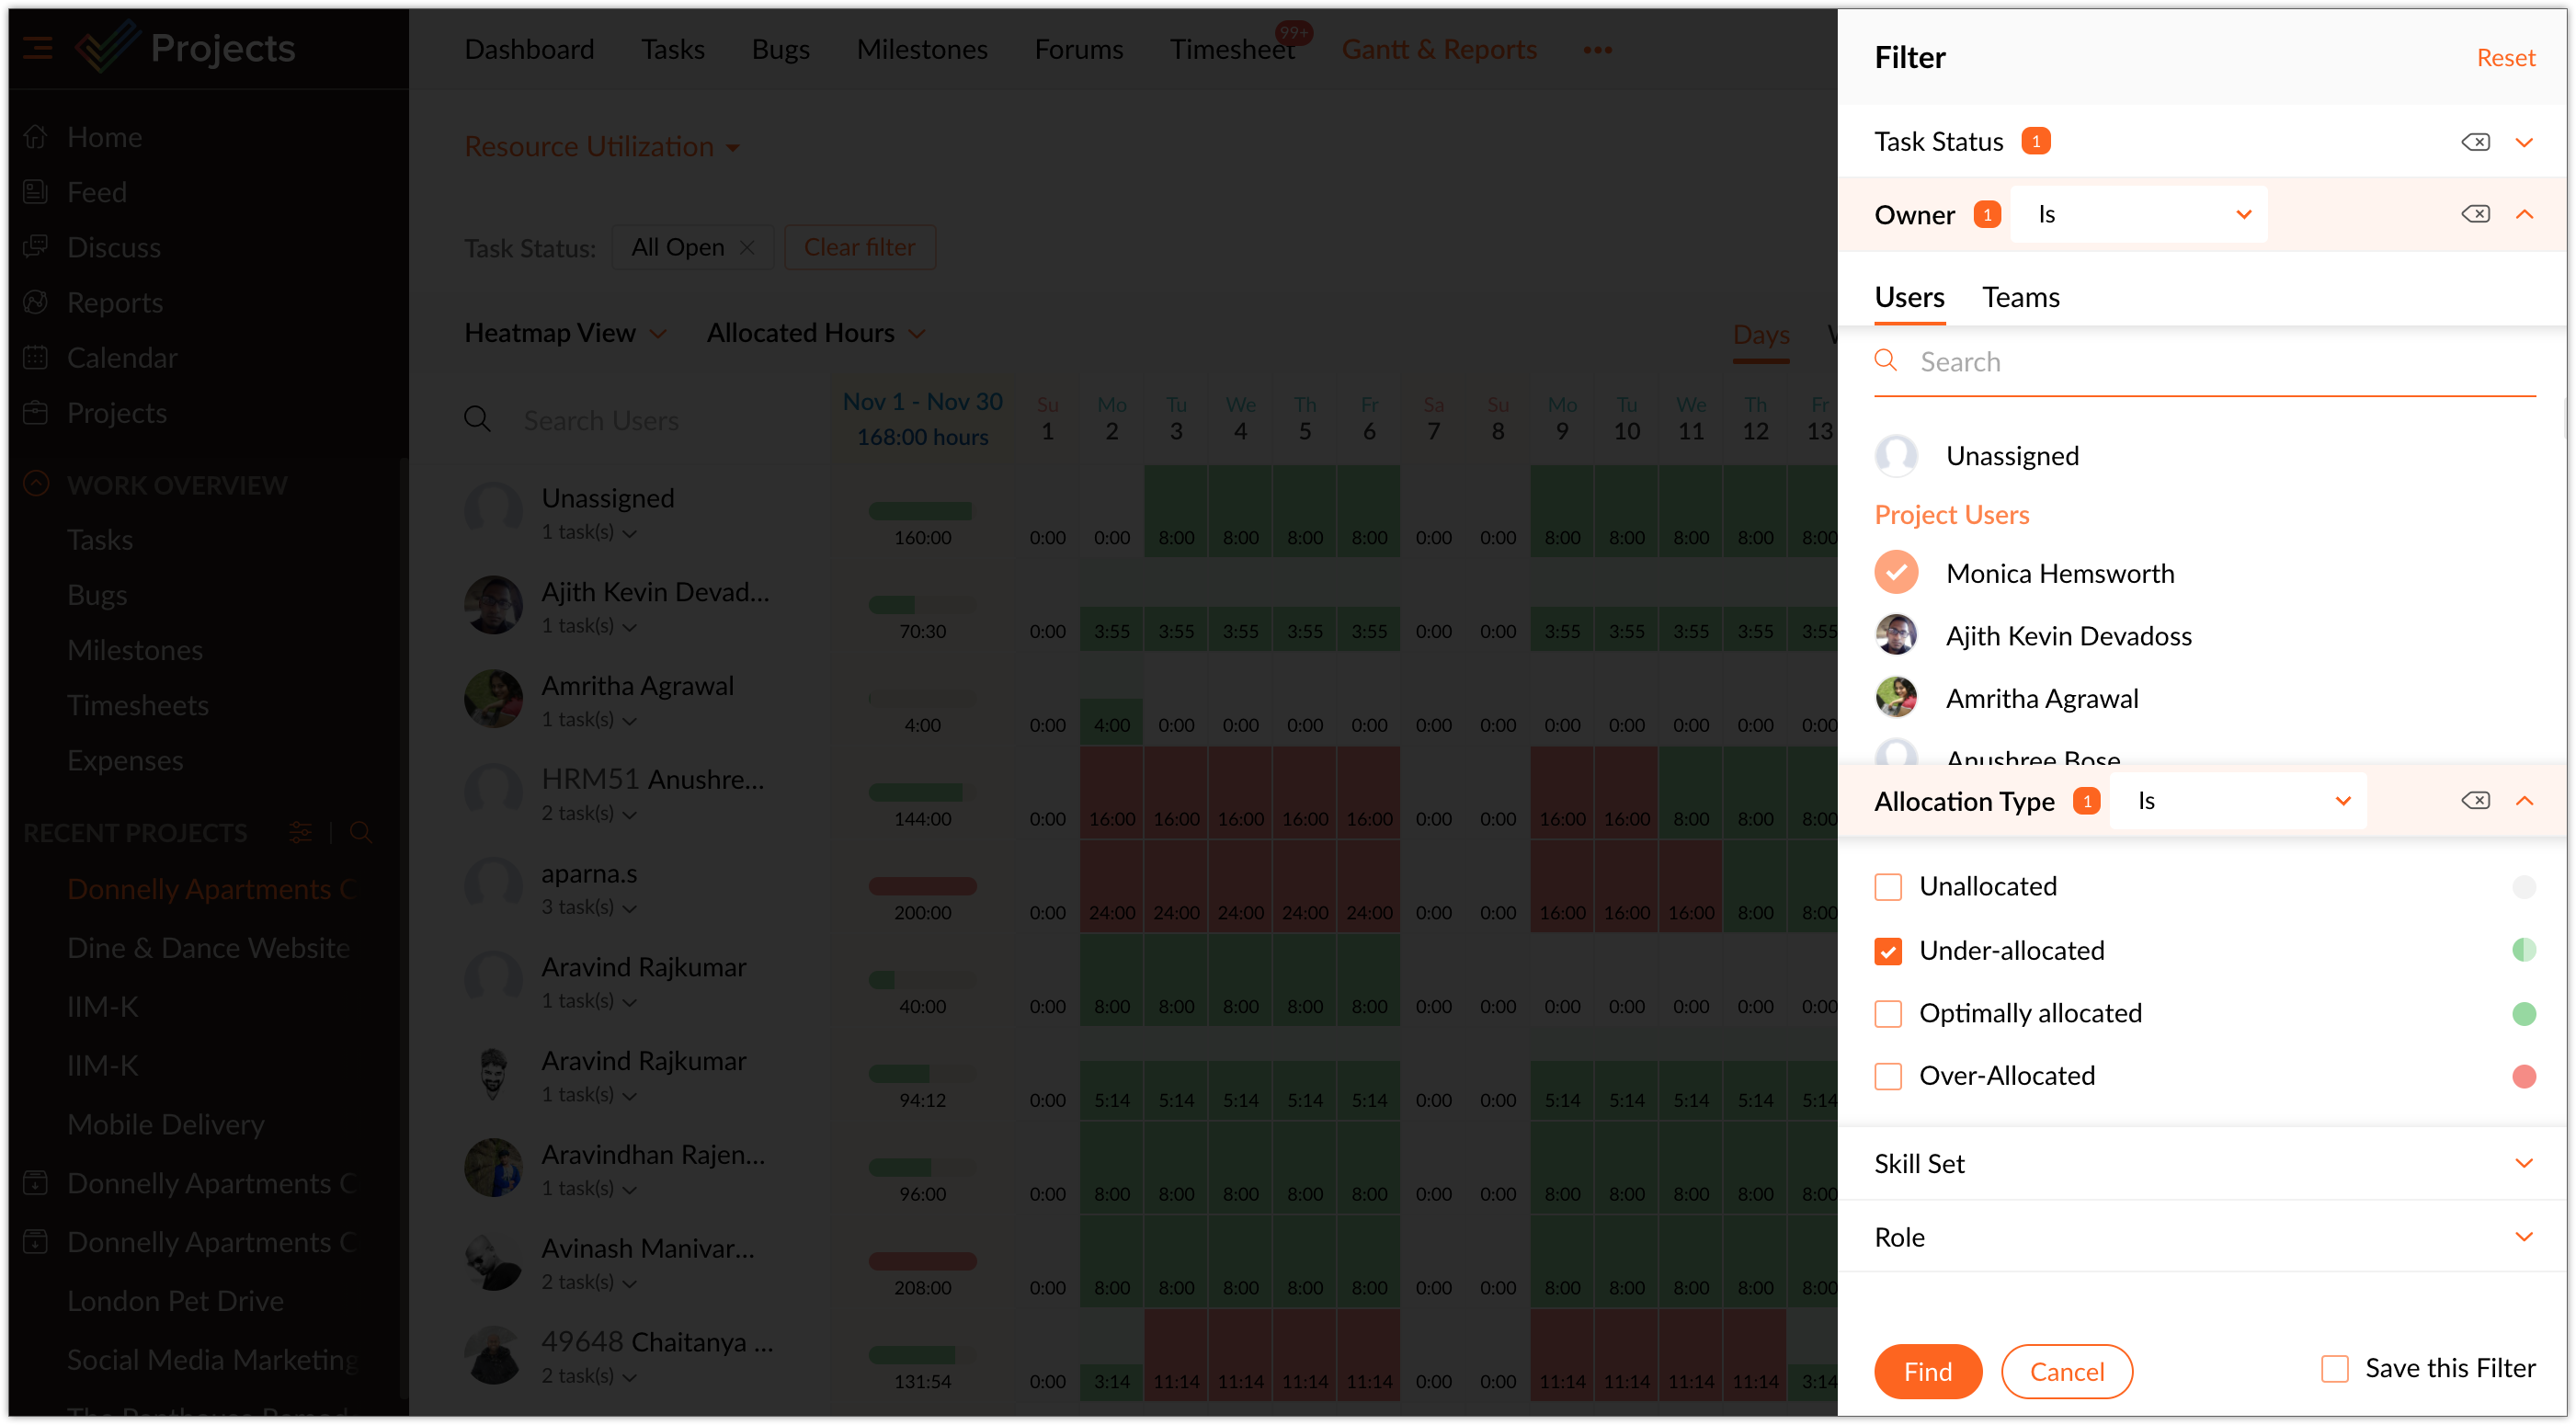The width and height of the screenshot is (2576, 1425).
Task: Check the Unallocated checkbox
Action: pyautogui.click(x=1888, y=887)
